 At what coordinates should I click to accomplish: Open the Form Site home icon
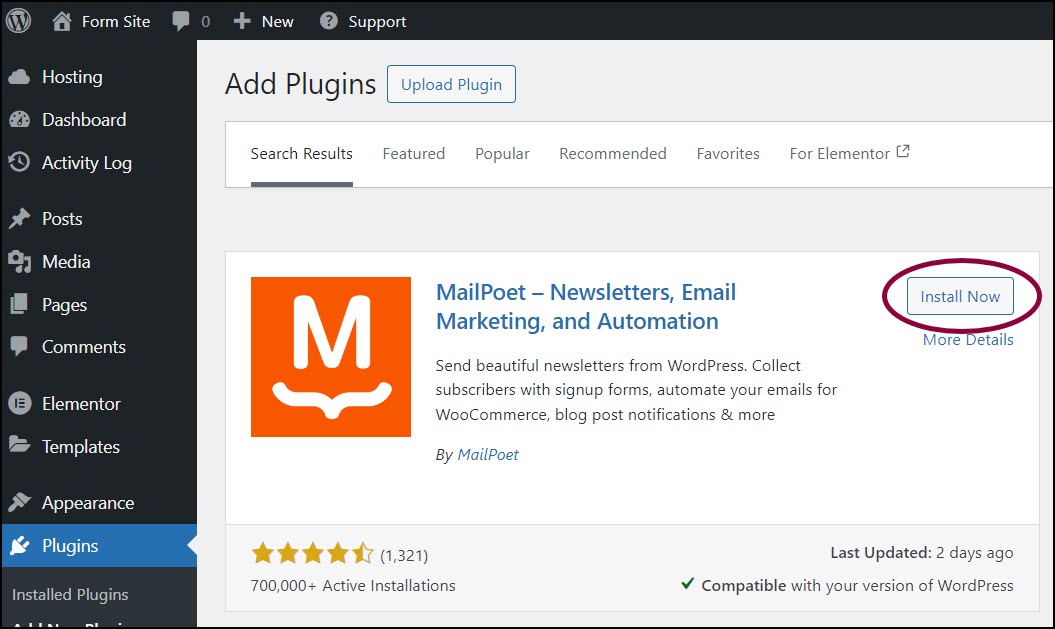pos(62,22)
